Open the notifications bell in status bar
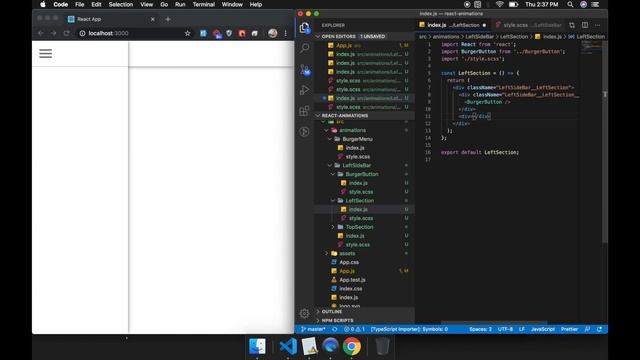 click(x=599, y=329)
